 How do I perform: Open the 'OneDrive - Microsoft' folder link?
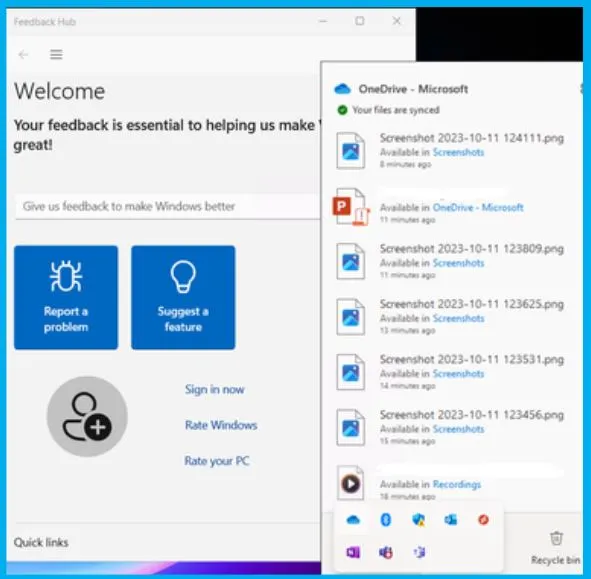click(x=478, y=207)
